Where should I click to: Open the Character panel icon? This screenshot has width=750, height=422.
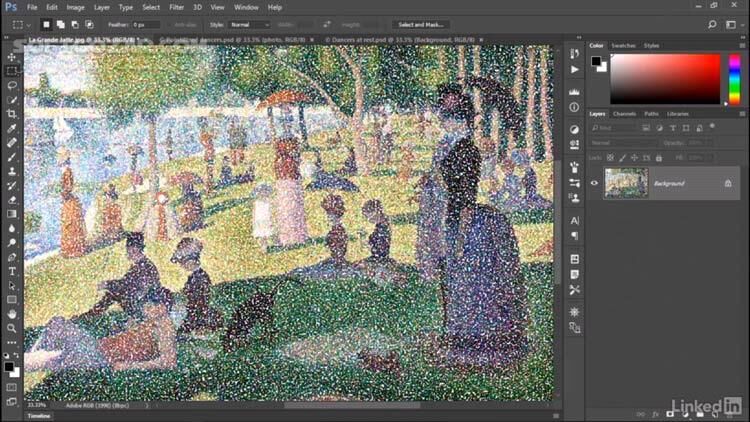574,221
